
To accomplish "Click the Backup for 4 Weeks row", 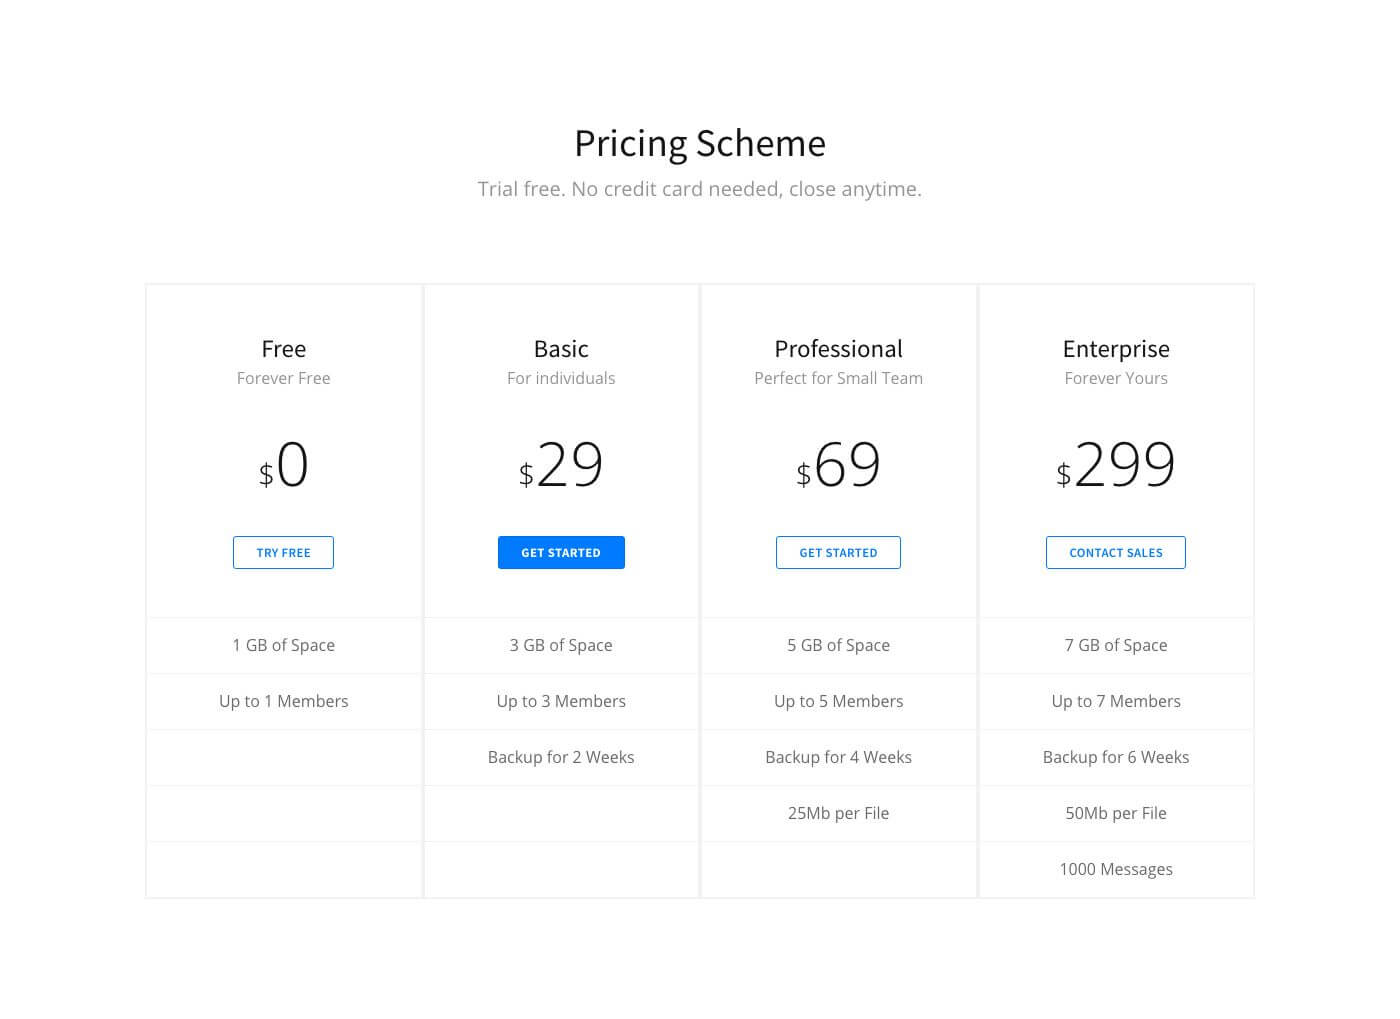I will click(x=838, y=757).
